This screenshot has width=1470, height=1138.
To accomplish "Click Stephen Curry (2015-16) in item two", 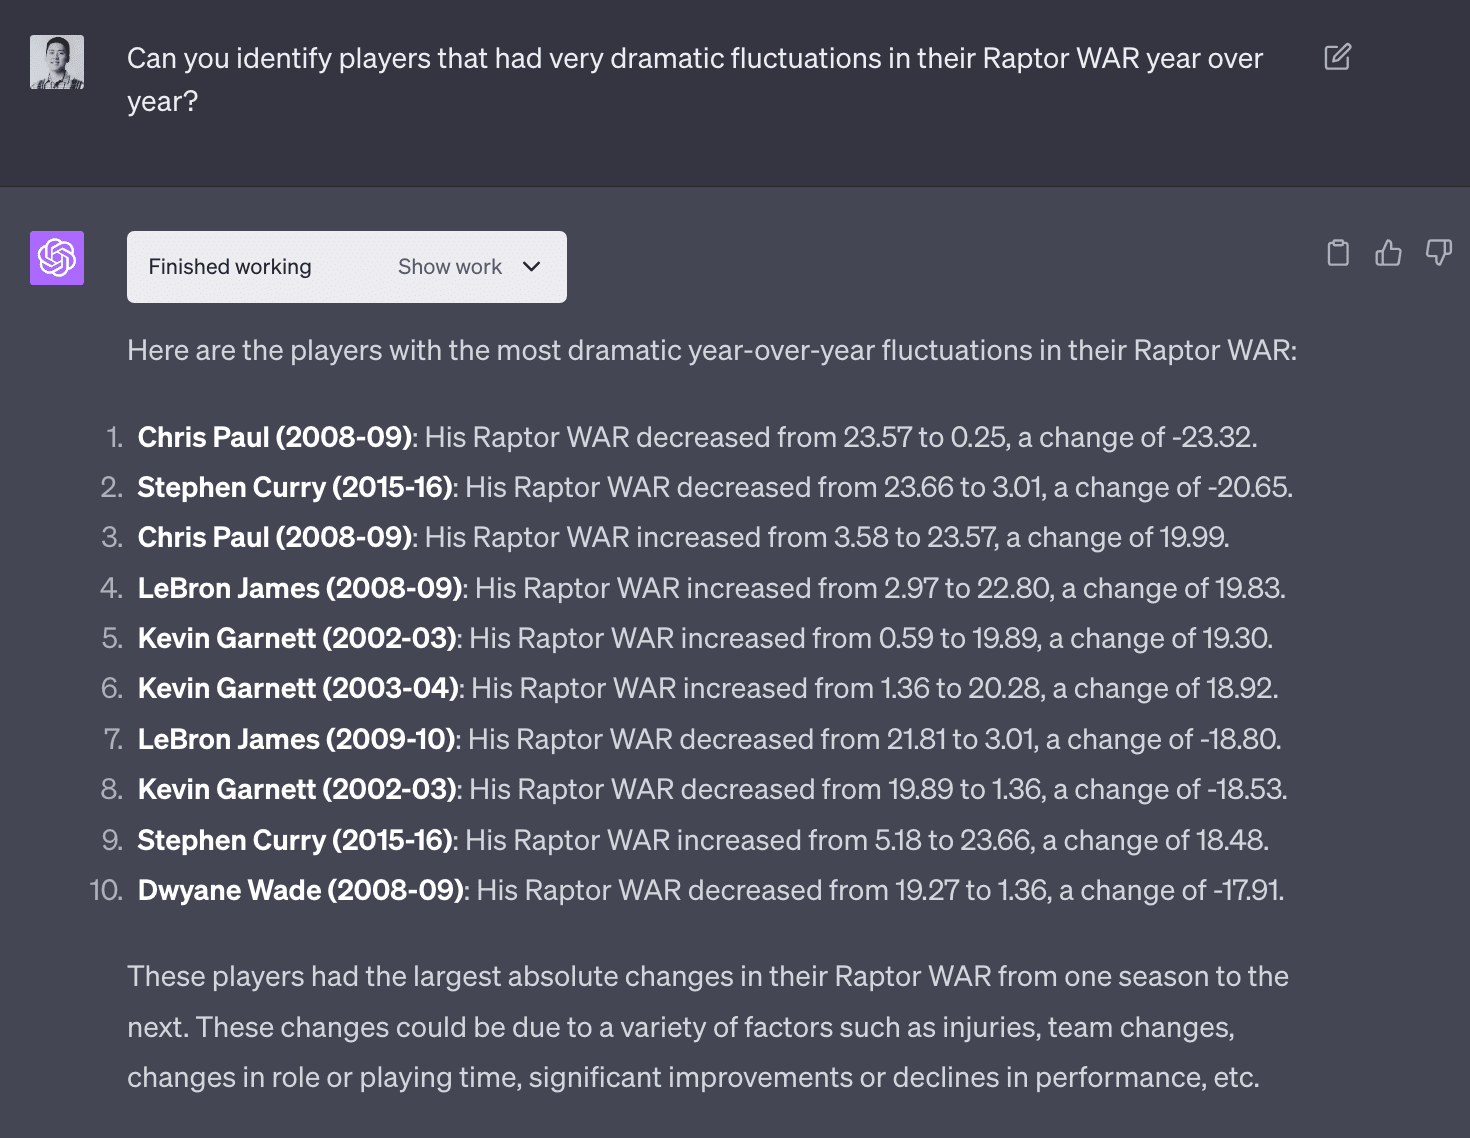I will [295, 487].
